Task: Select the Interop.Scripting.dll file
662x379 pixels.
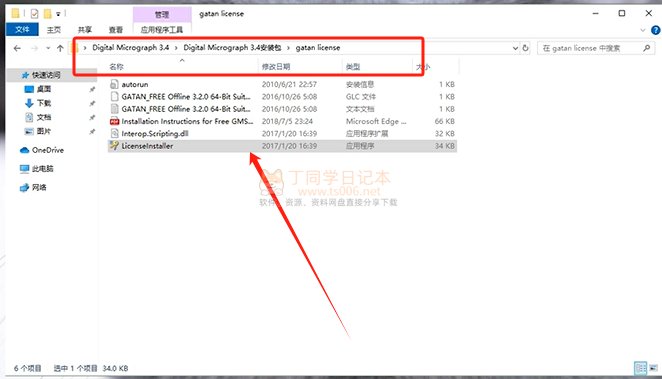Action: tap(282, 133)
